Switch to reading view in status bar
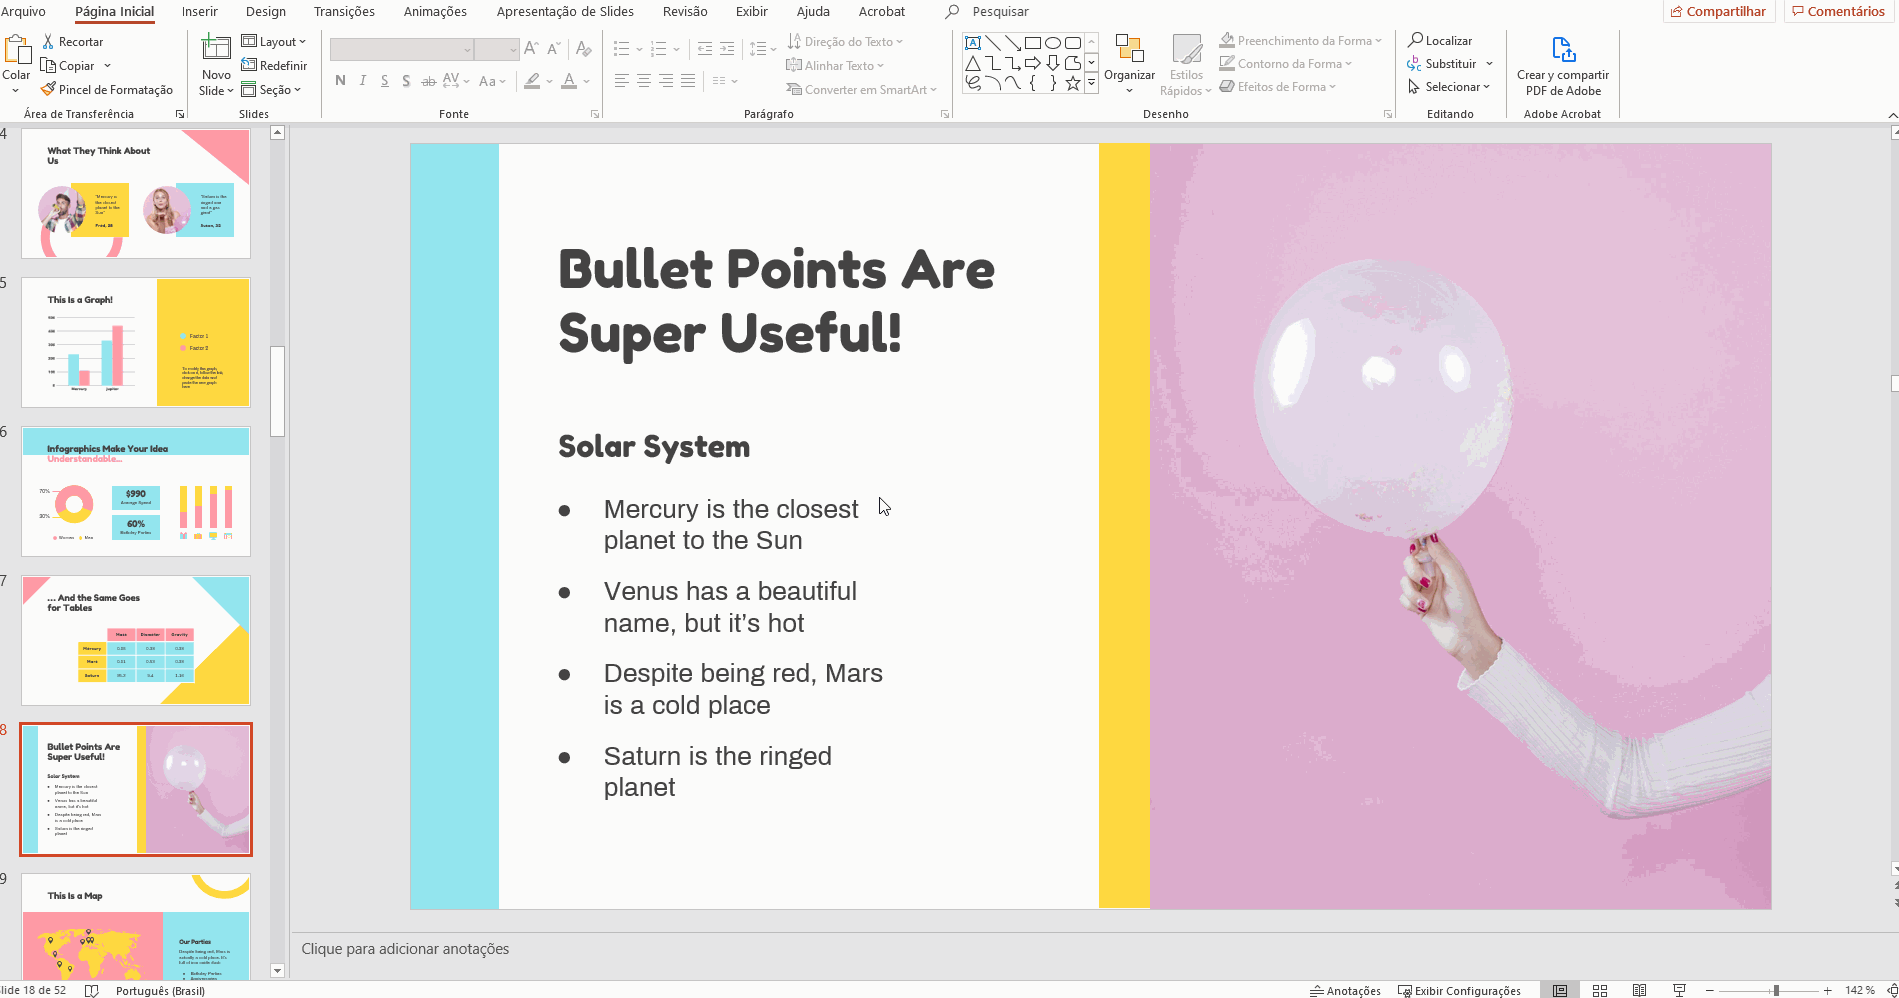The image size is (1899, 998). click(1640, 990)
